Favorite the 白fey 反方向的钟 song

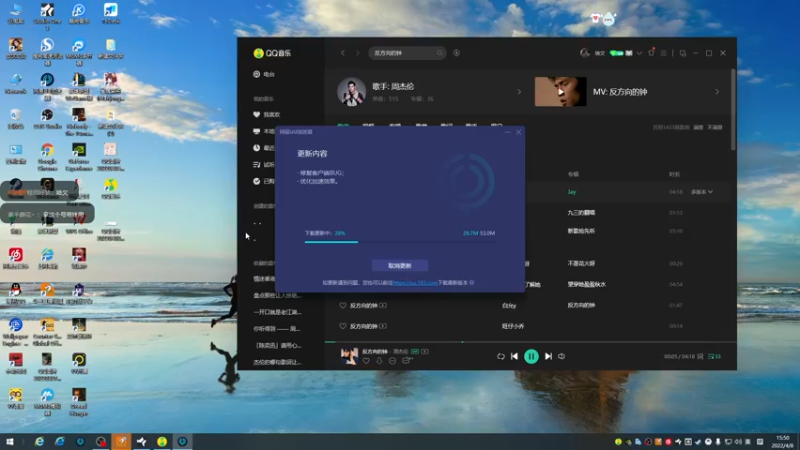(x=343, y=306)
